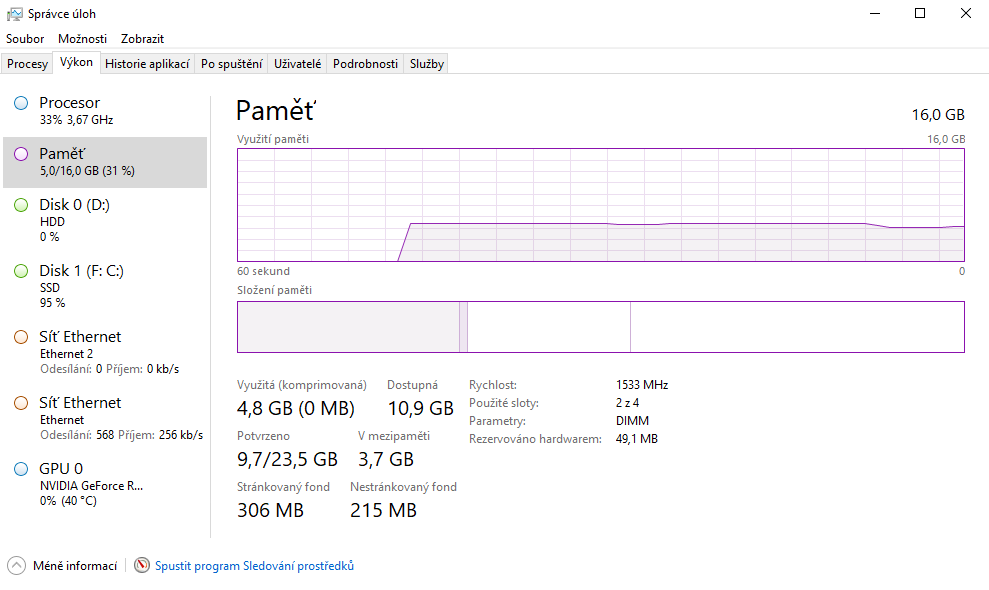
Task: Switch to the Historie aplikací tab
Action: pos(147,64)
